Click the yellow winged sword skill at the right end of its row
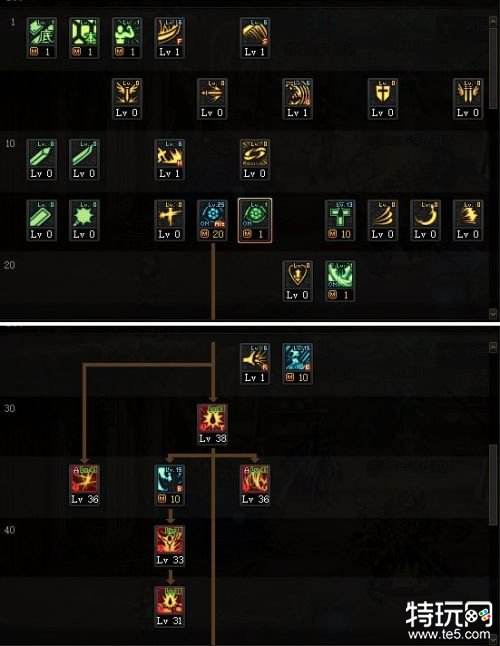The width and height of the screenshot is (500, 646). pos(468,99)
